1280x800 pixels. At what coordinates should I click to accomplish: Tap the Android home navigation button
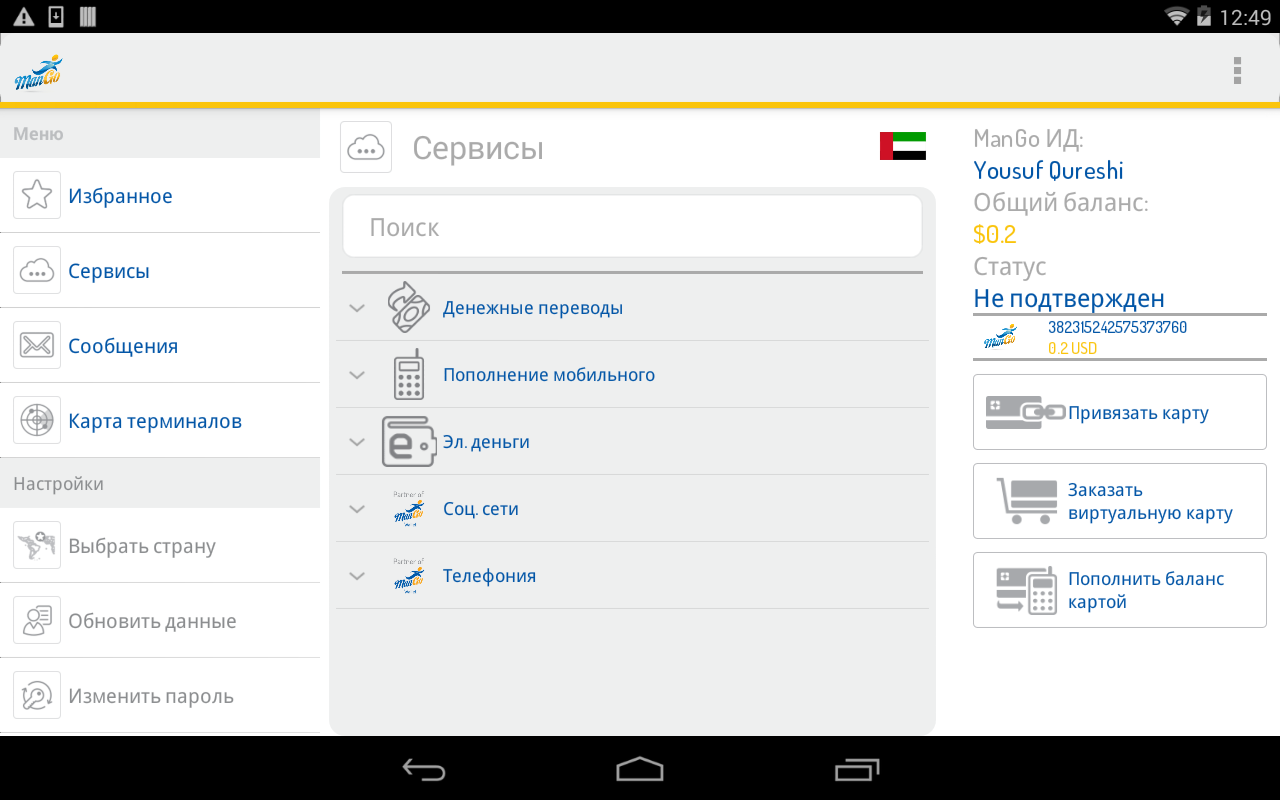640,769
